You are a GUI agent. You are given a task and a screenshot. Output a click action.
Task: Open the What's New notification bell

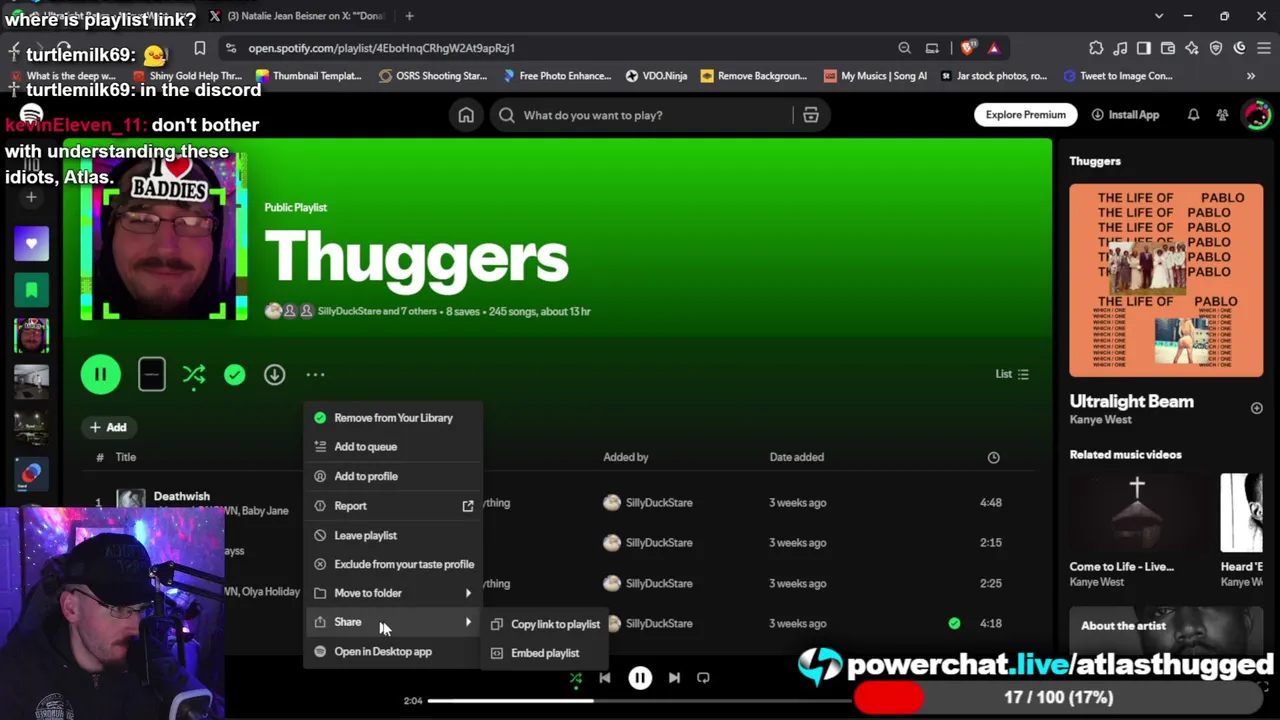pyautogui.click(x=1193, y=115)
